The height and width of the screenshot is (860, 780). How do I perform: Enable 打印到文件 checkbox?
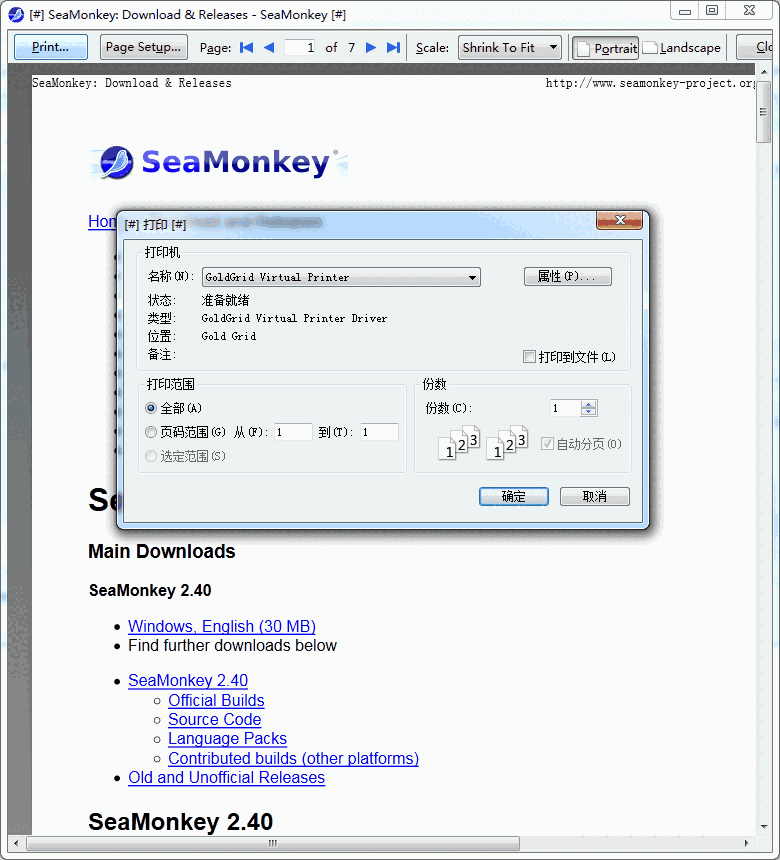click(530, 357)
